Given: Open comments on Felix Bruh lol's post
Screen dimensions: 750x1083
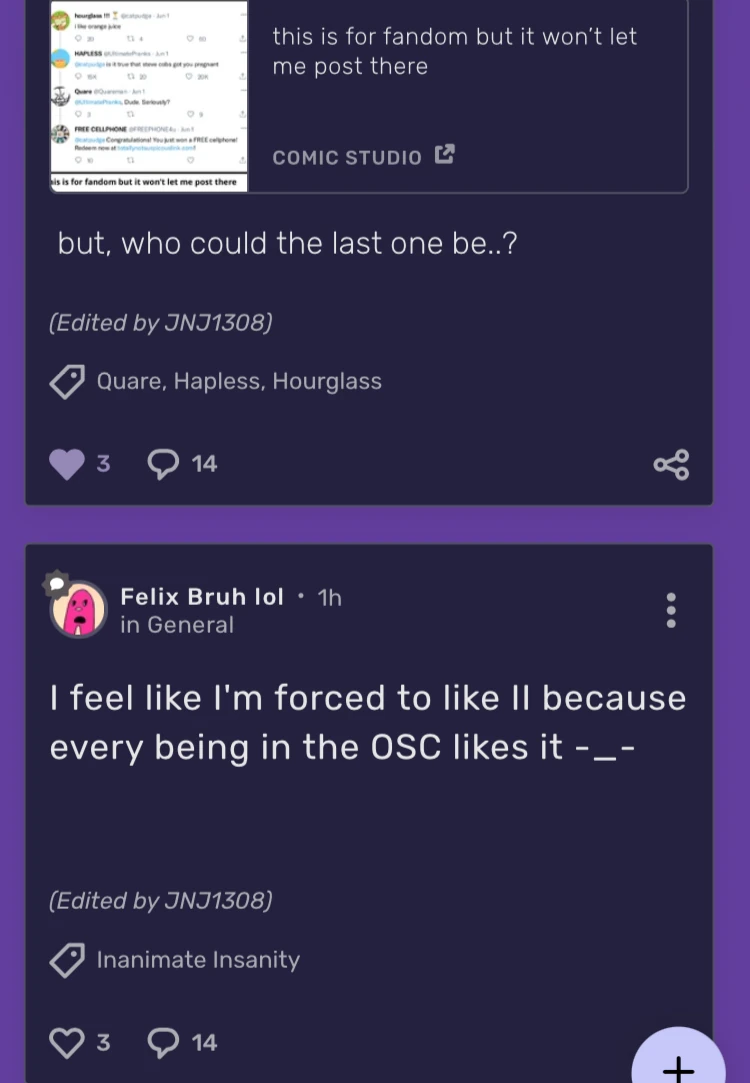Looking at the screenshot, I should 163,1041.
